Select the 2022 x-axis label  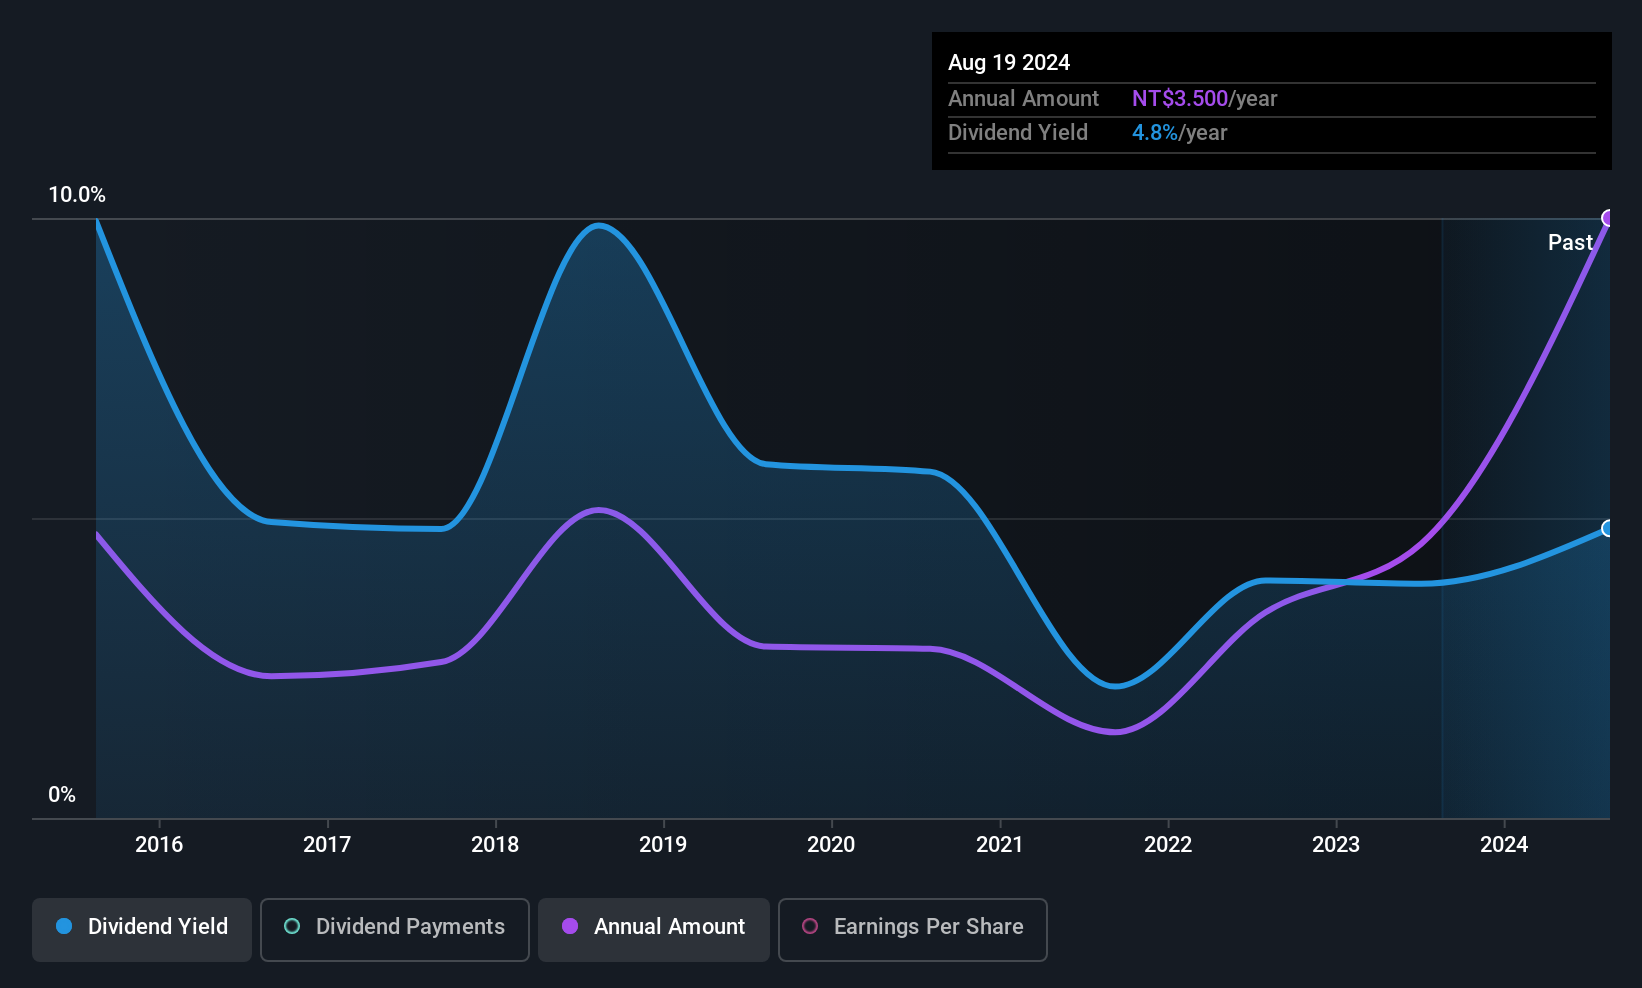pos(1168,845)
